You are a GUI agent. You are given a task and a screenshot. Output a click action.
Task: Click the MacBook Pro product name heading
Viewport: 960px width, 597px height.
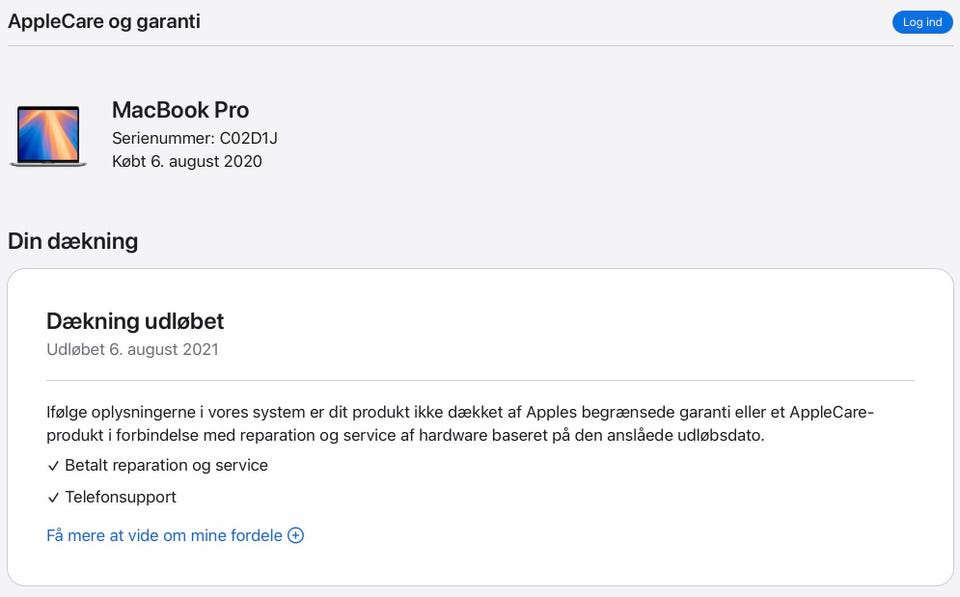[x=180, y=110]
